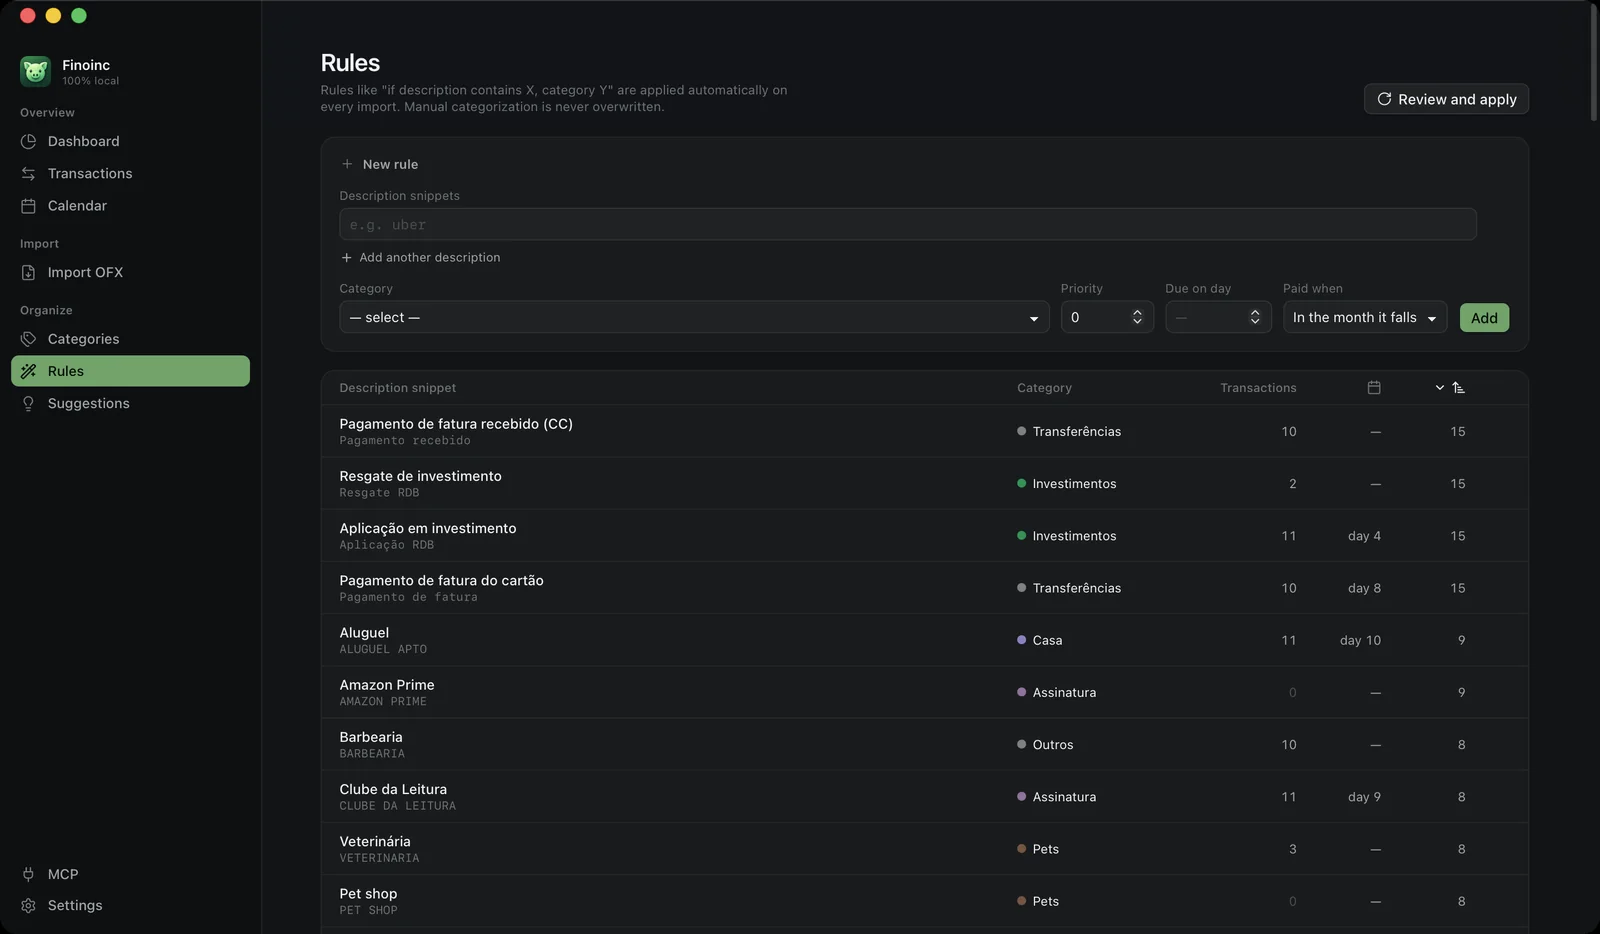Focus the description snippets input field
The width and height of the screenshot is (1600, 934).
(x=908, y=224)
